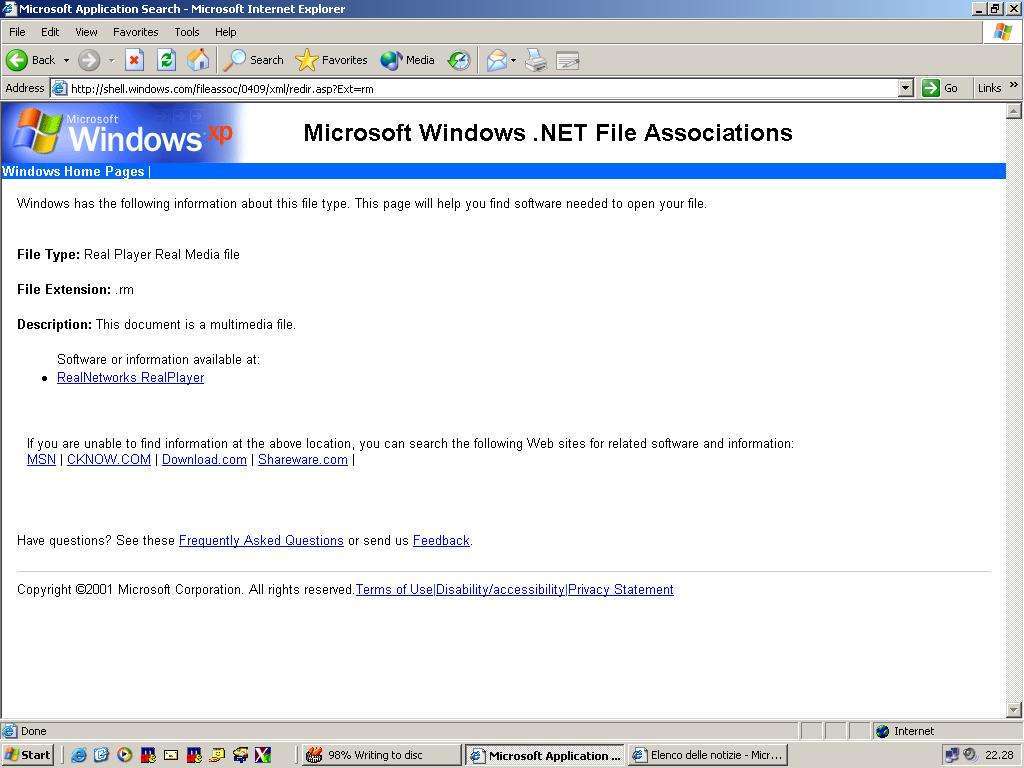Click the network connection tray icon
1024x768 pixels.
[952, 755]
